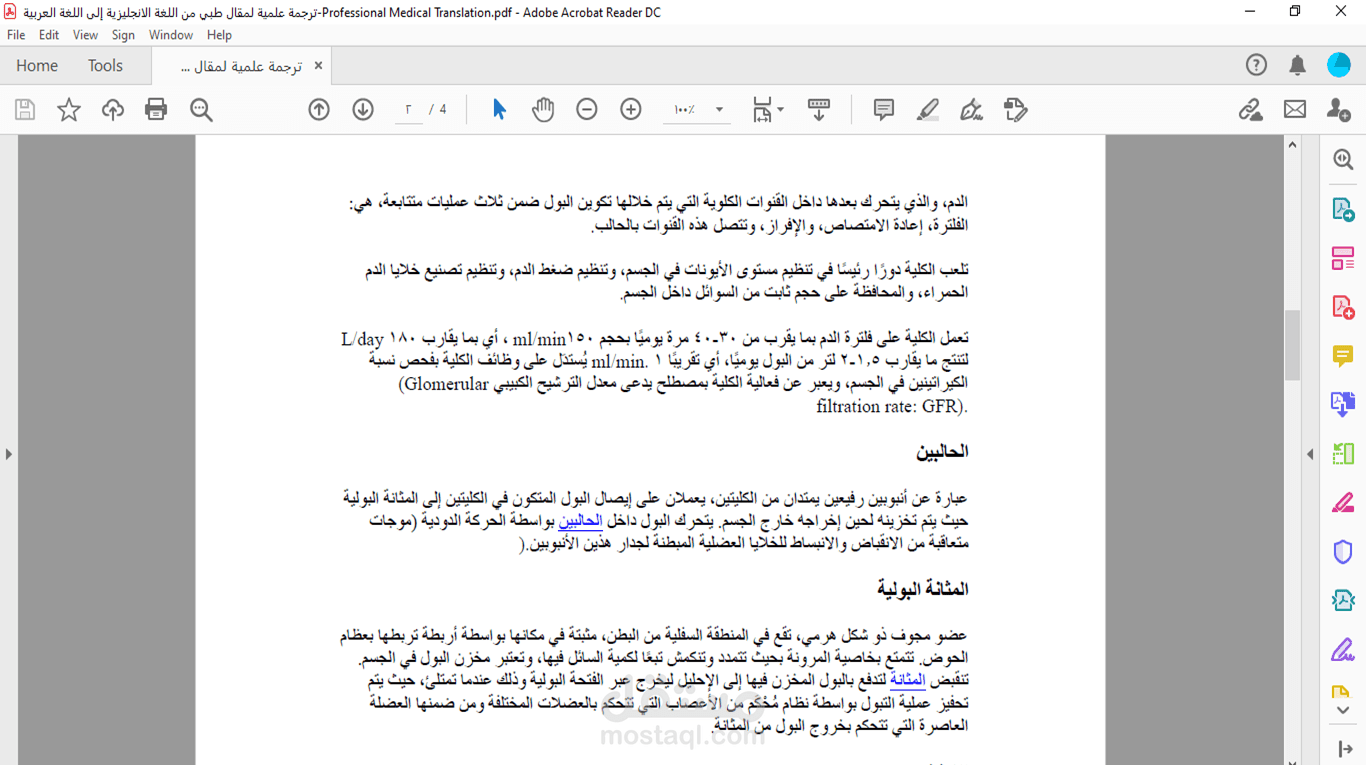The image size is (1366, 765).
Task: Click the vertical scrollbar thumb
Action: [x=1293, y=345]
